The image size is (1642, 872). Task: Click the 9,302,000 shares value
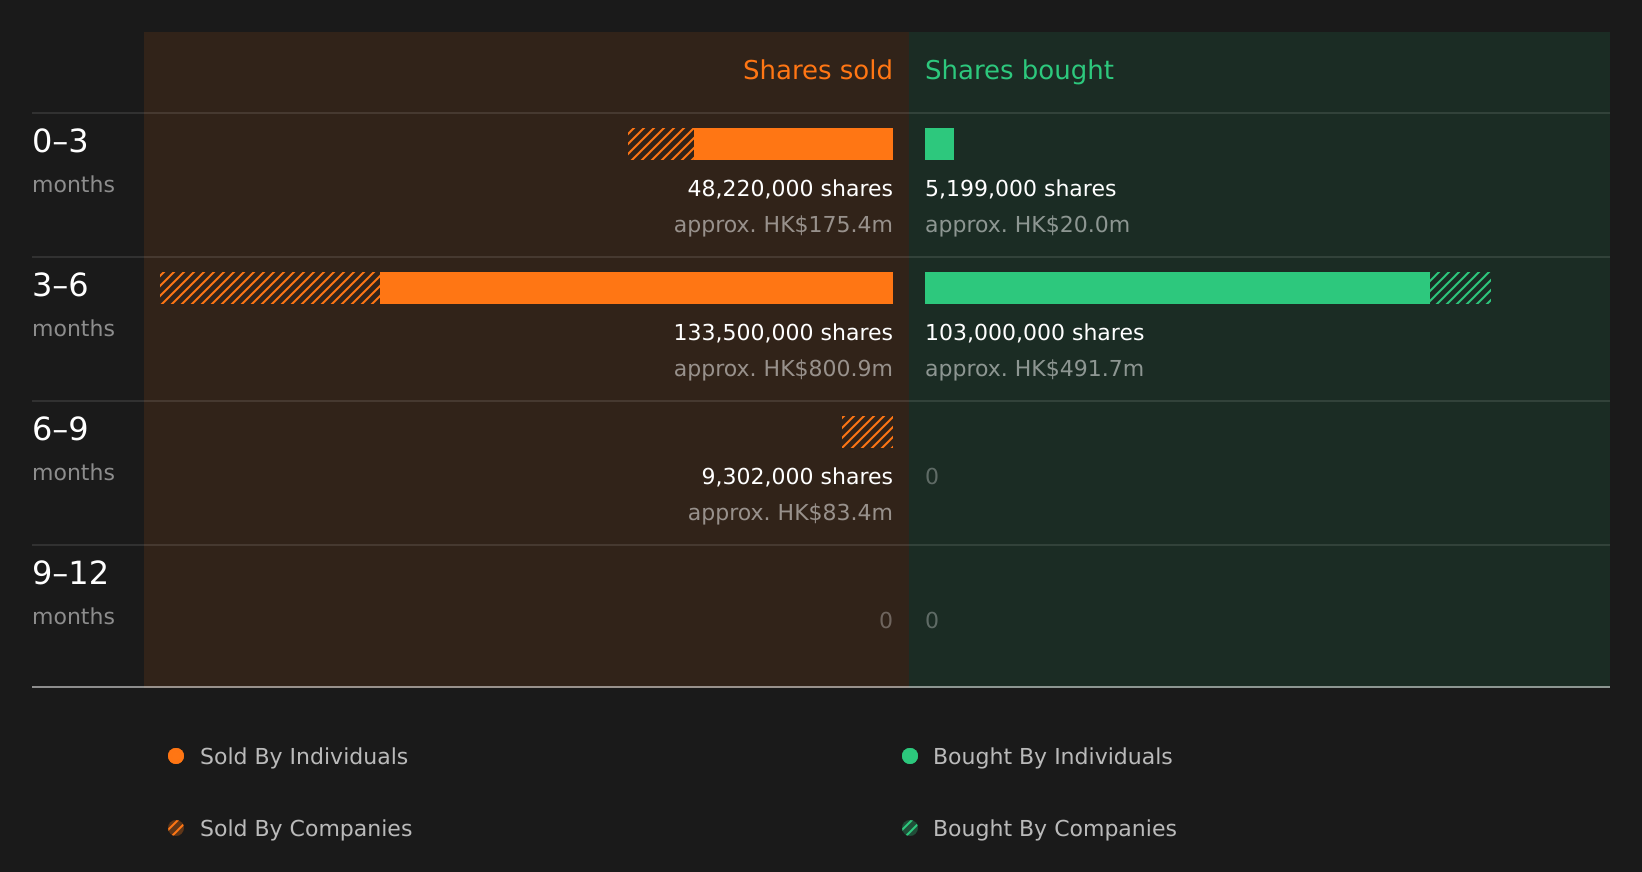(797, 477)
